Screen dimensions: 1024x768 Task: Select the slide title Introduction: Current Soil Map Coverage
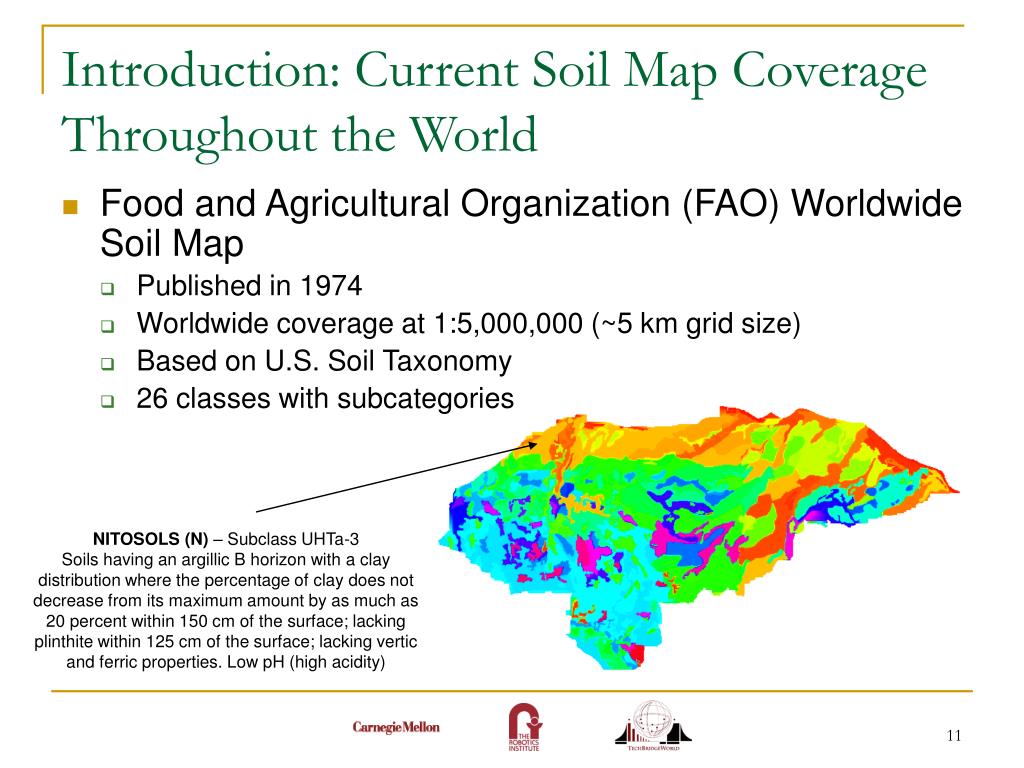click(x=494, y=72)
